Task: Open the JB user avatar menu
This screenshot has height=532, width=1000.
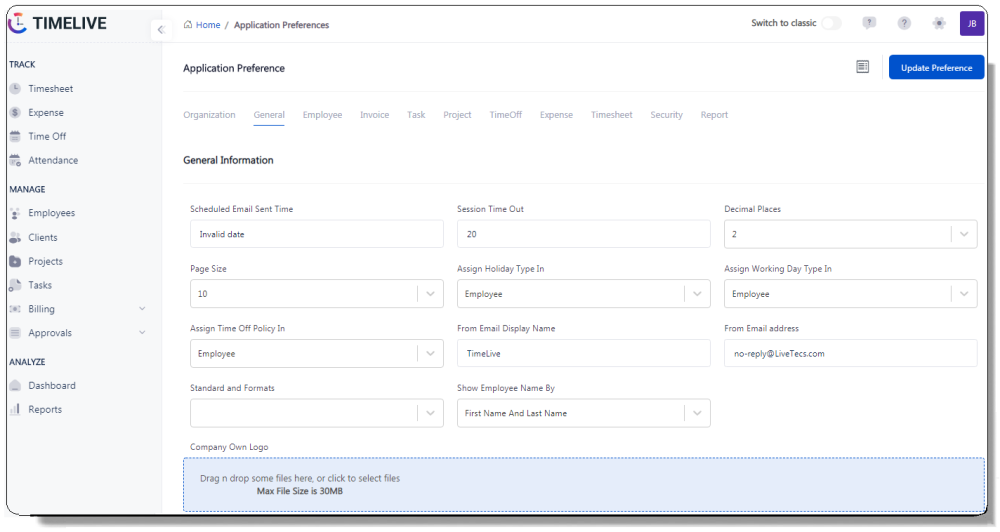Action: (972, 24)
